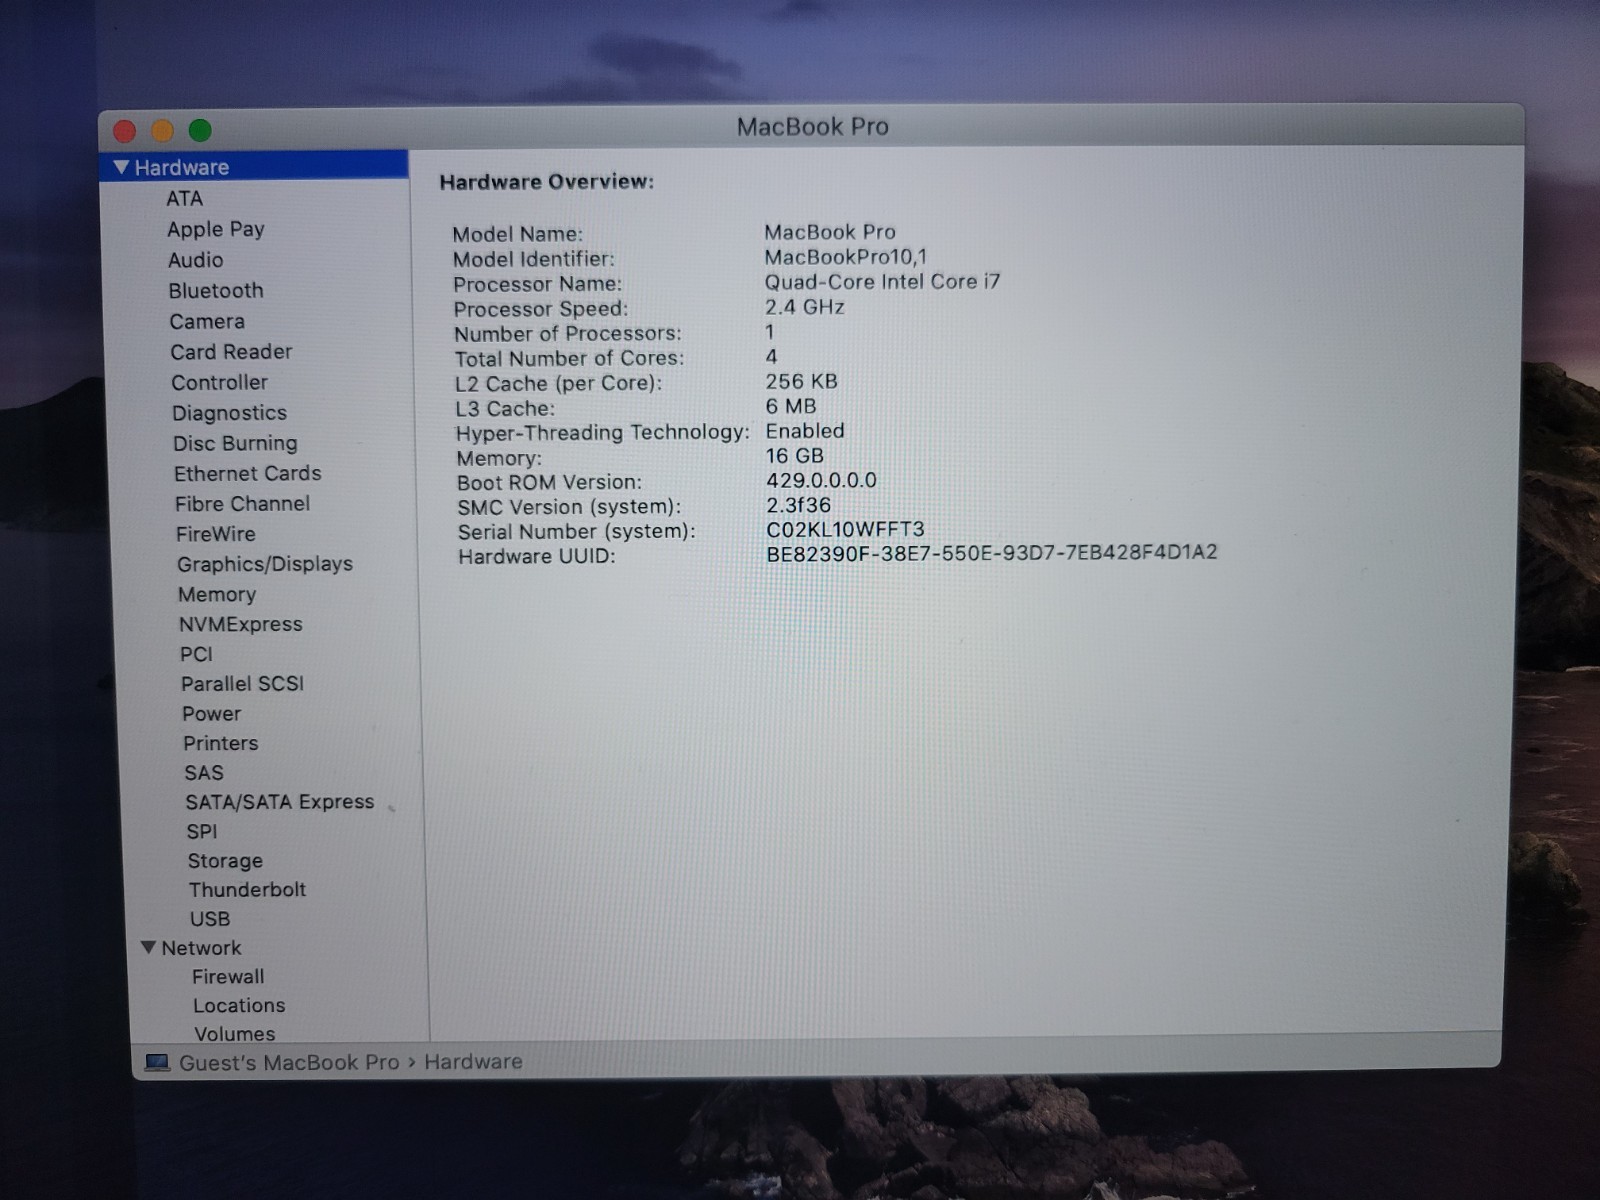The height and width of the screenshot is (1200, 1600).
Task: Click the Serial Number (system) label
Action: coord(576,532)
